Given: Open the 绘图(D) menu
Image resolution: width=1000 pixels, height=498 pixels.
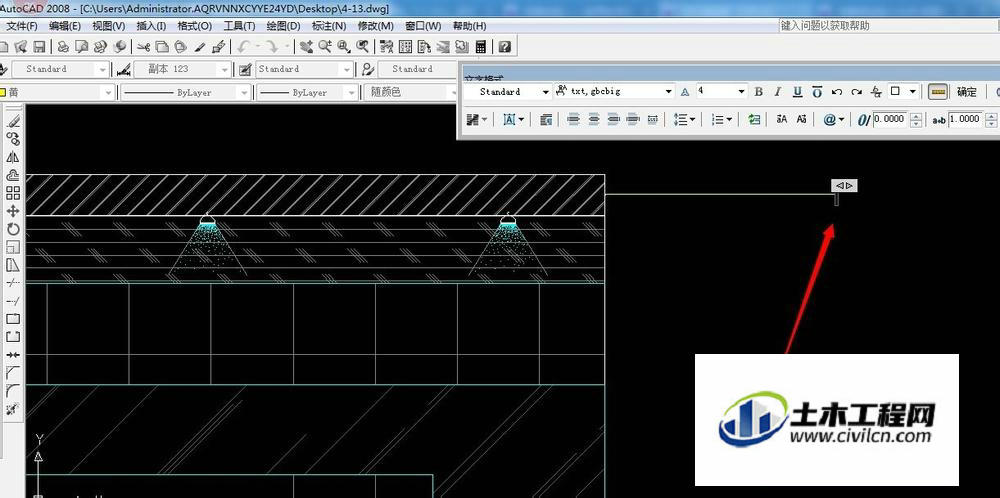Looking at the screenshot, I should [283, 26].
